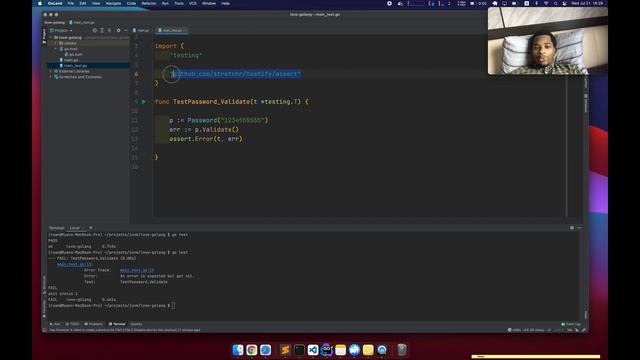Hide the terminal tool window
This screenshot has height=360, width=640.
click(579, 228)
